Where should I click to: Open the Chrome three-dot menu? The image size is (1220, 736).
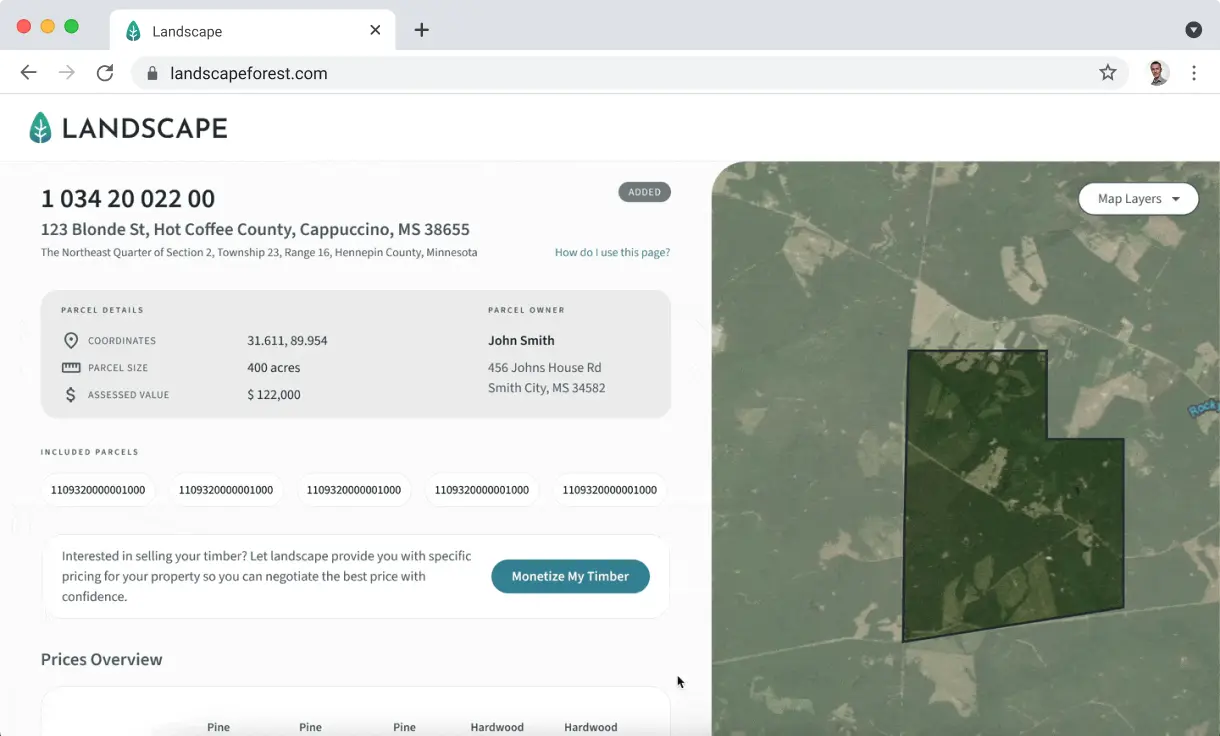1194,73
